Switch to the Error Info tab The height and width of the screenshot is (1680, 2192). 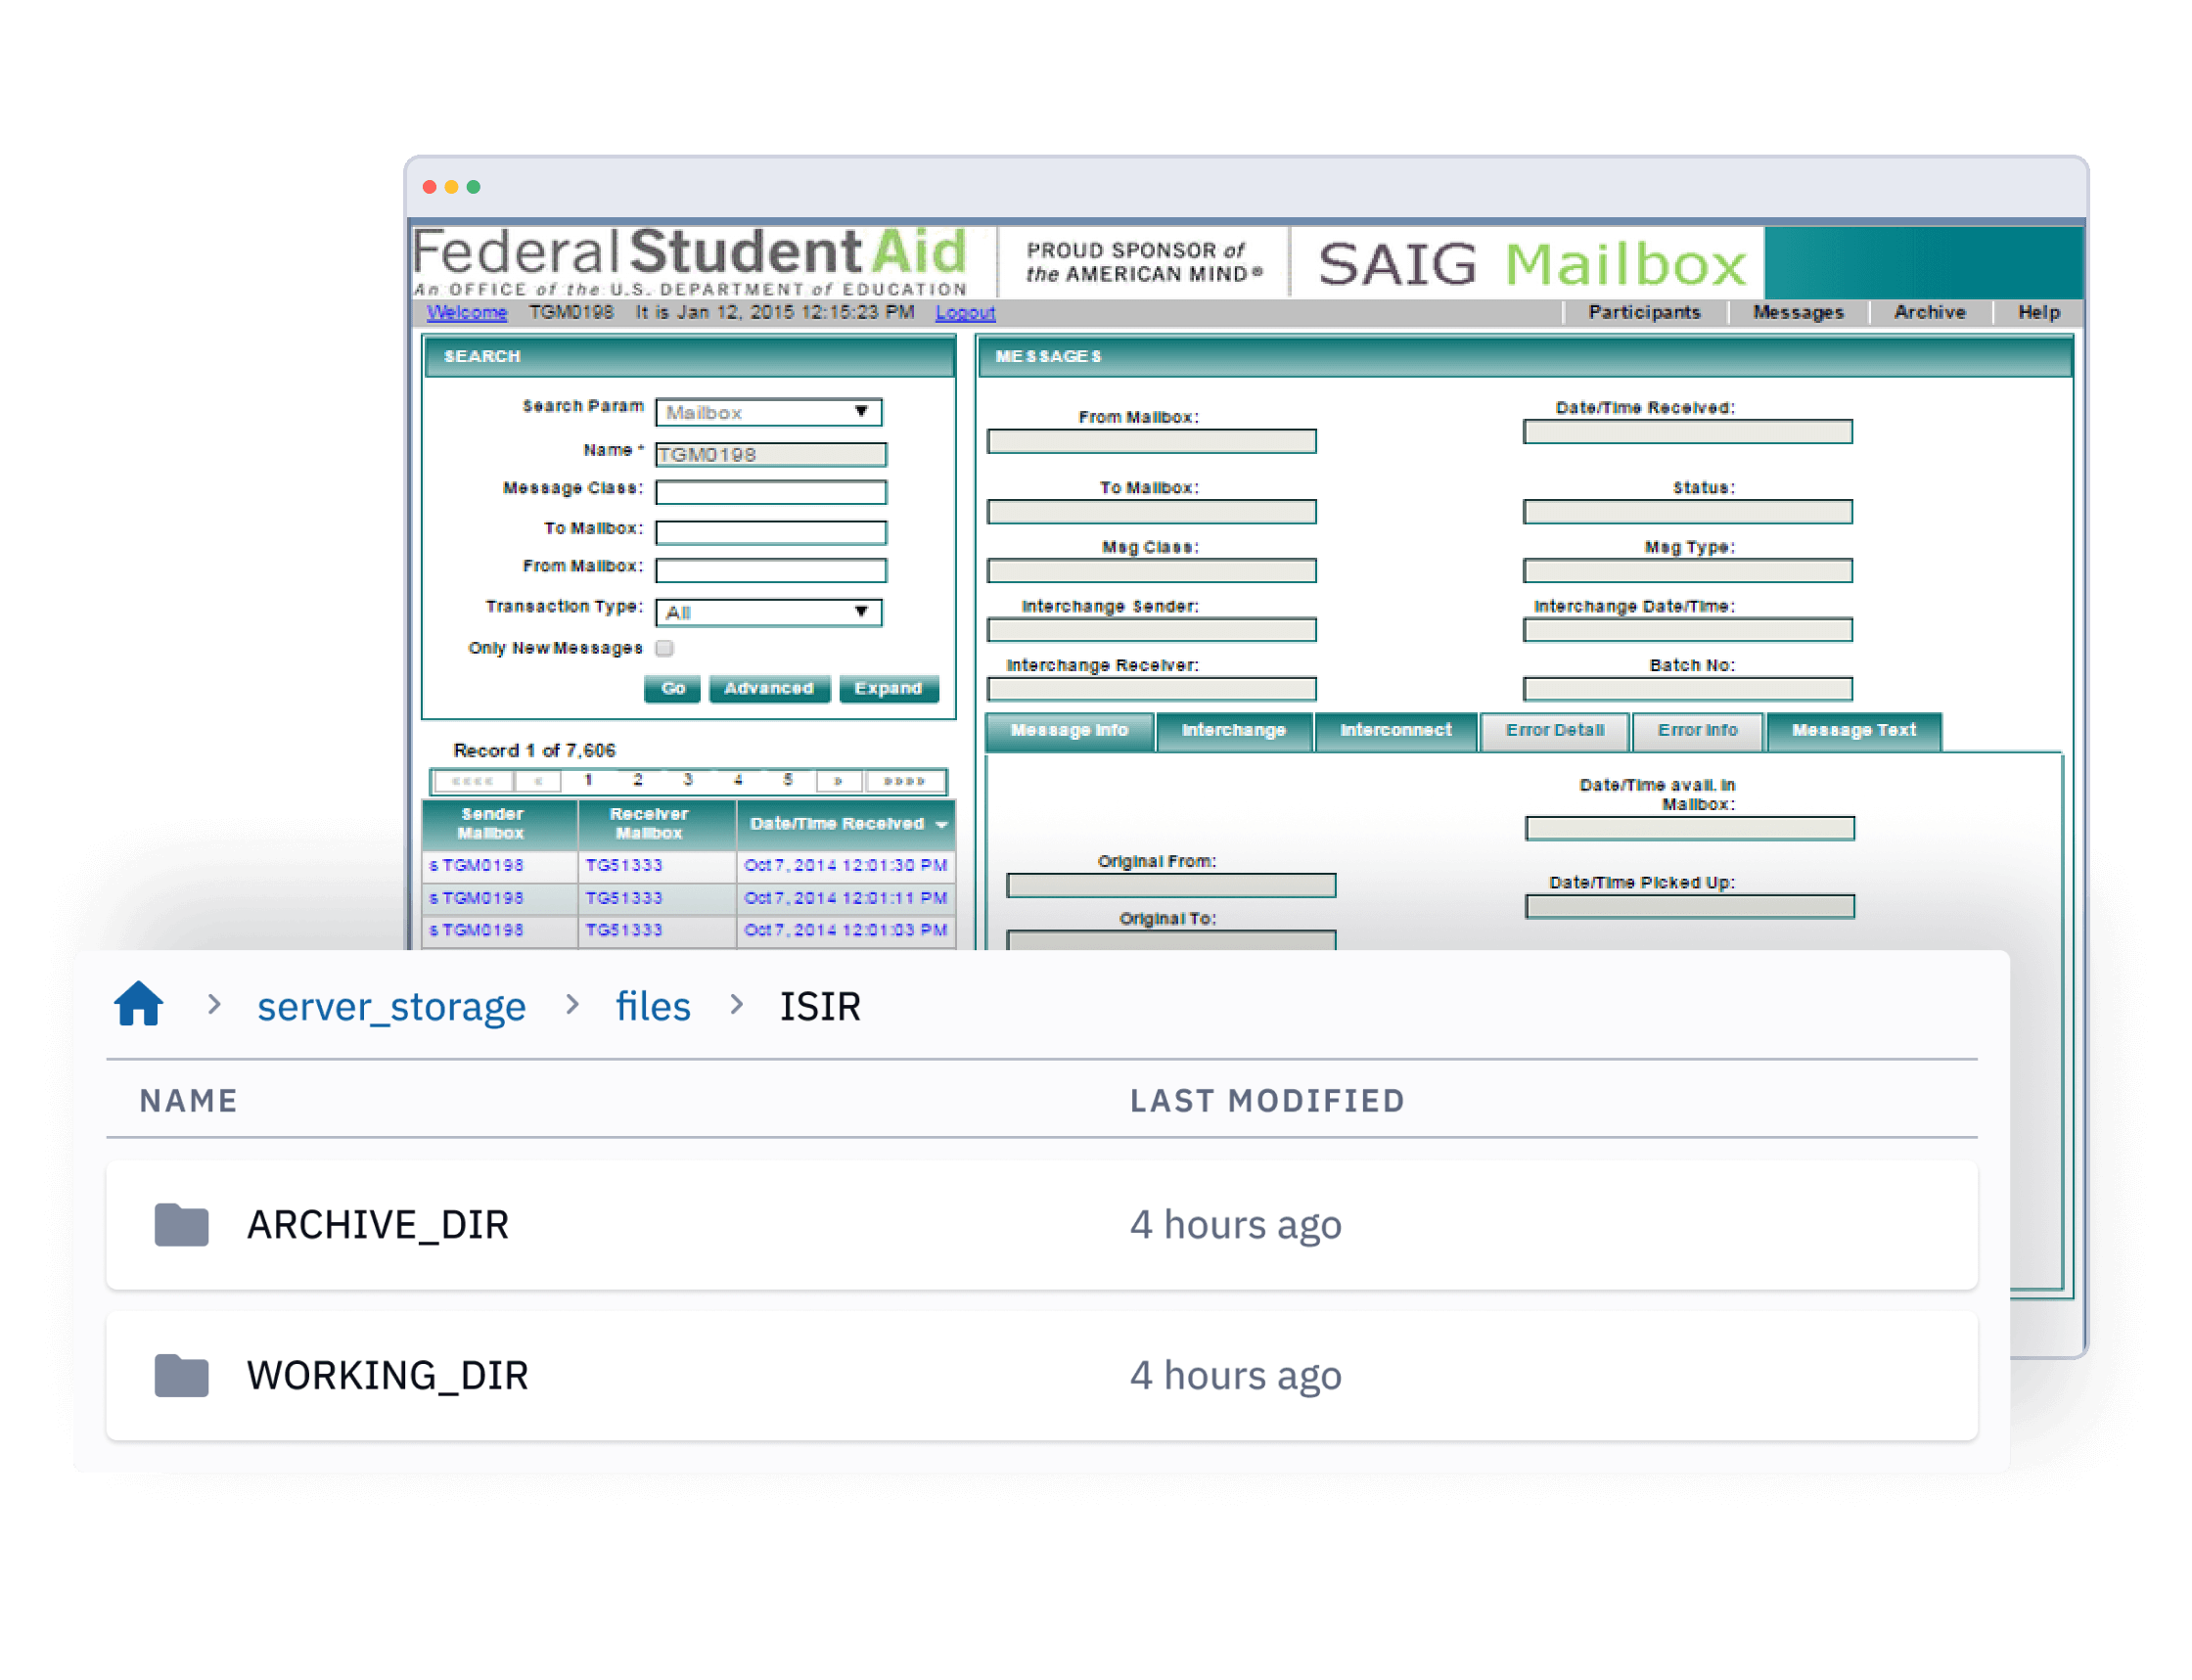pyautogui.click(x=1697, y=730)
